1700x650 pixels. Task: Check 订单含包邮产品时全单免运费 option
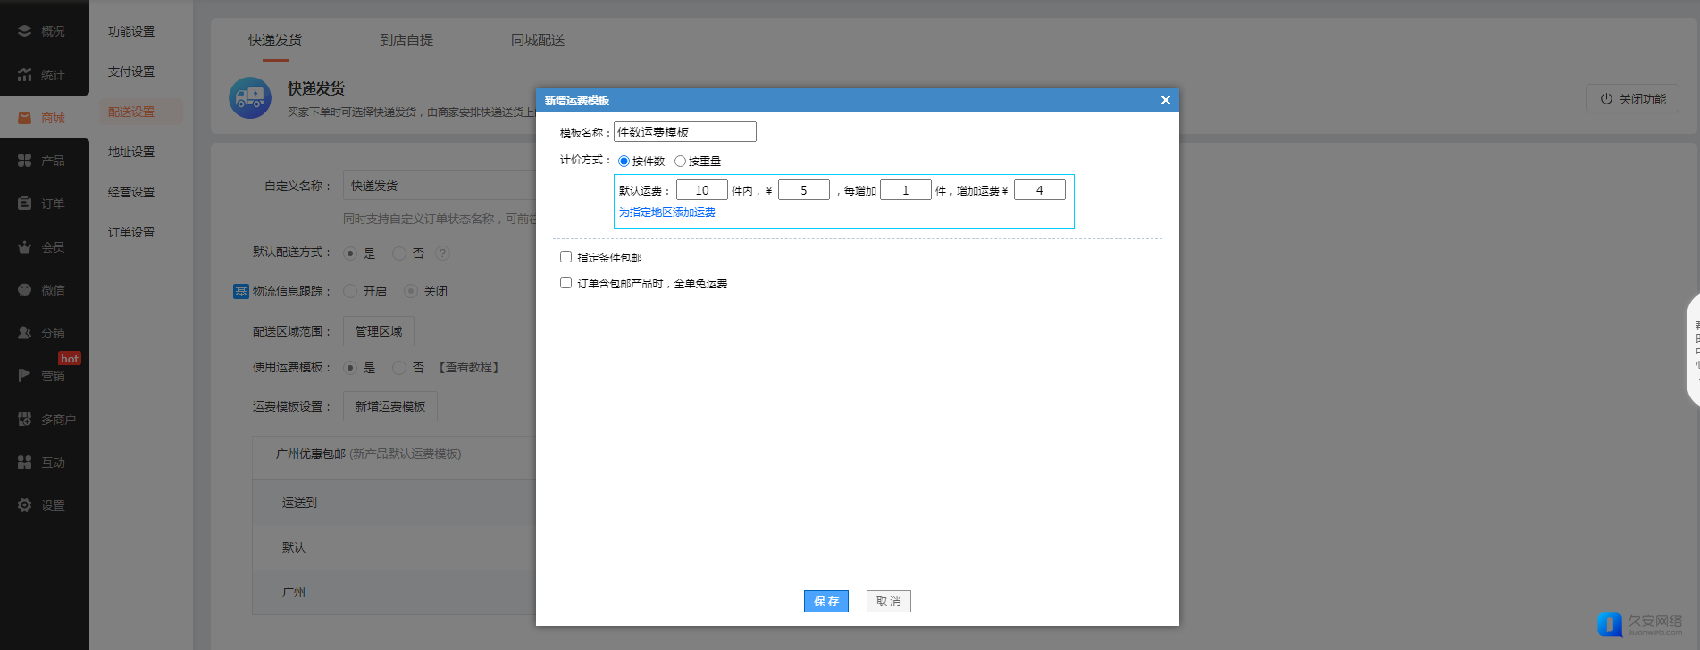[566, 283]
